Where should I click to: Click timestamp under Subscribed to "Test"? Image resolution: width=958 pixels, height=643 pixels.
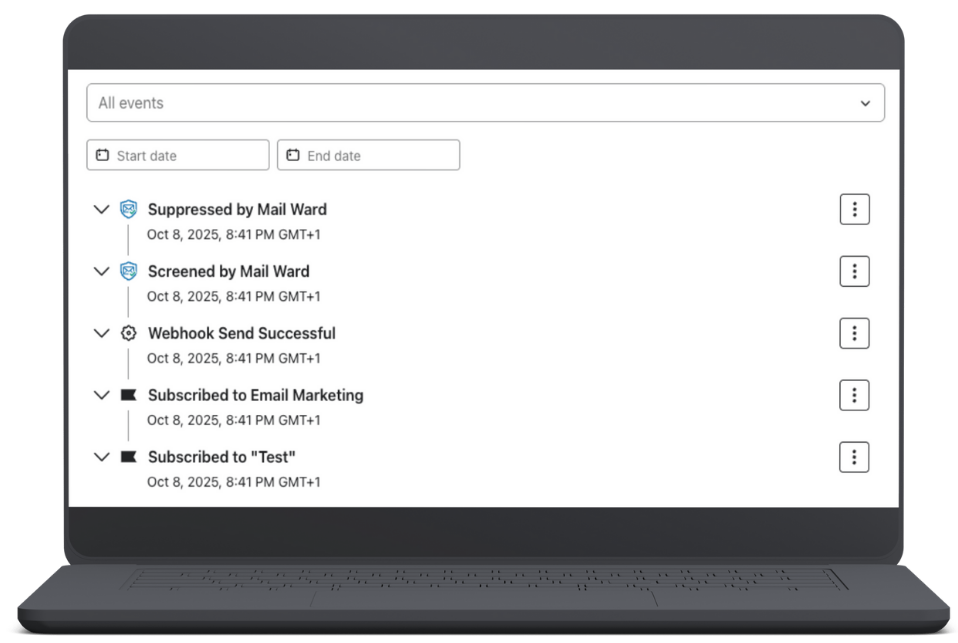tap(233, 482)
